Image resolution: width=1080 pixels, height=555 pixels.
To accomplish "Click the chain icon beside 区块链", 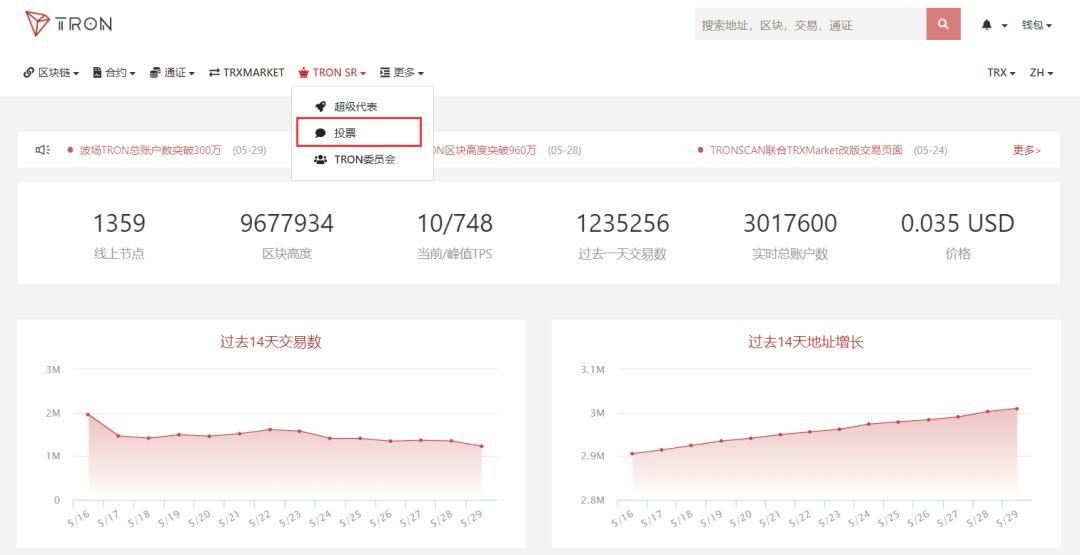I will coord(29,72).
